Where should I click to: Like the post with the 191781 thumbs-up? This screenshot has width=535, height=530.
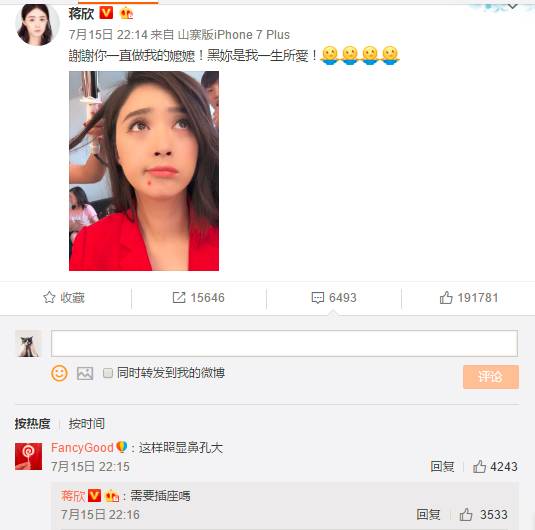446,298
